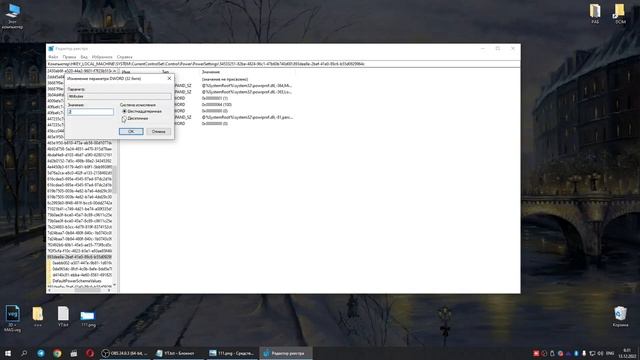Viewport: 640px width, 360px height.
Task: Select tree key starting with 6c2993b0
Action: tap(79, 203)
